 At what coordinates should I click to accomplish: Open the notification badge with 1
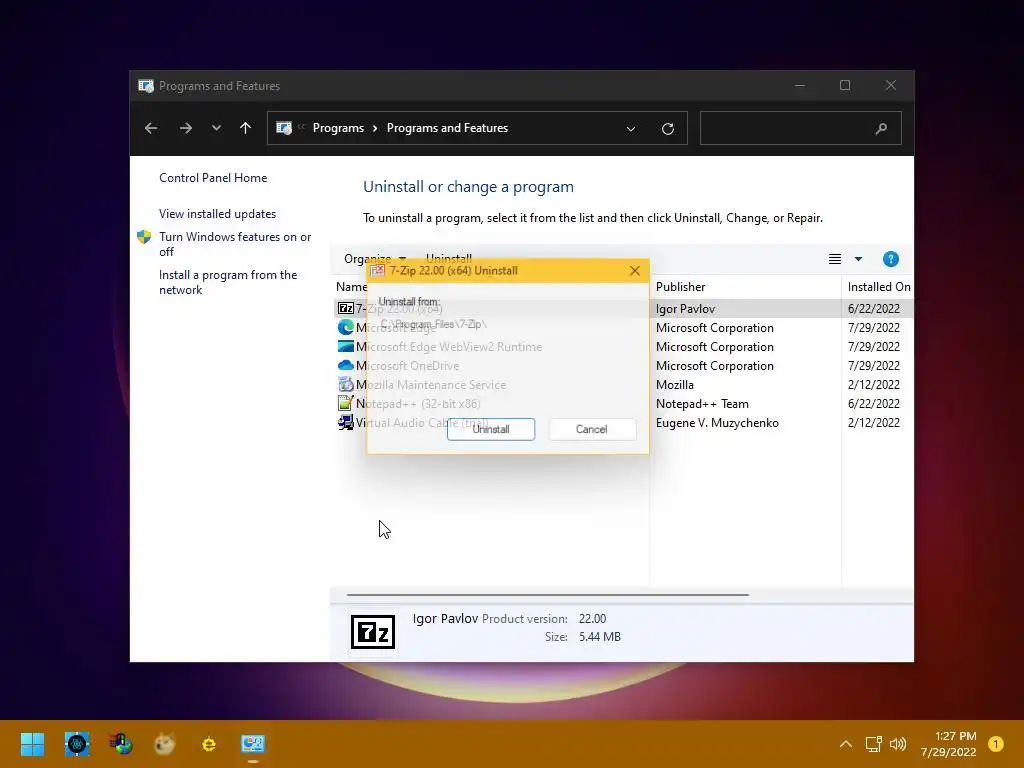[x=995, y=744]
